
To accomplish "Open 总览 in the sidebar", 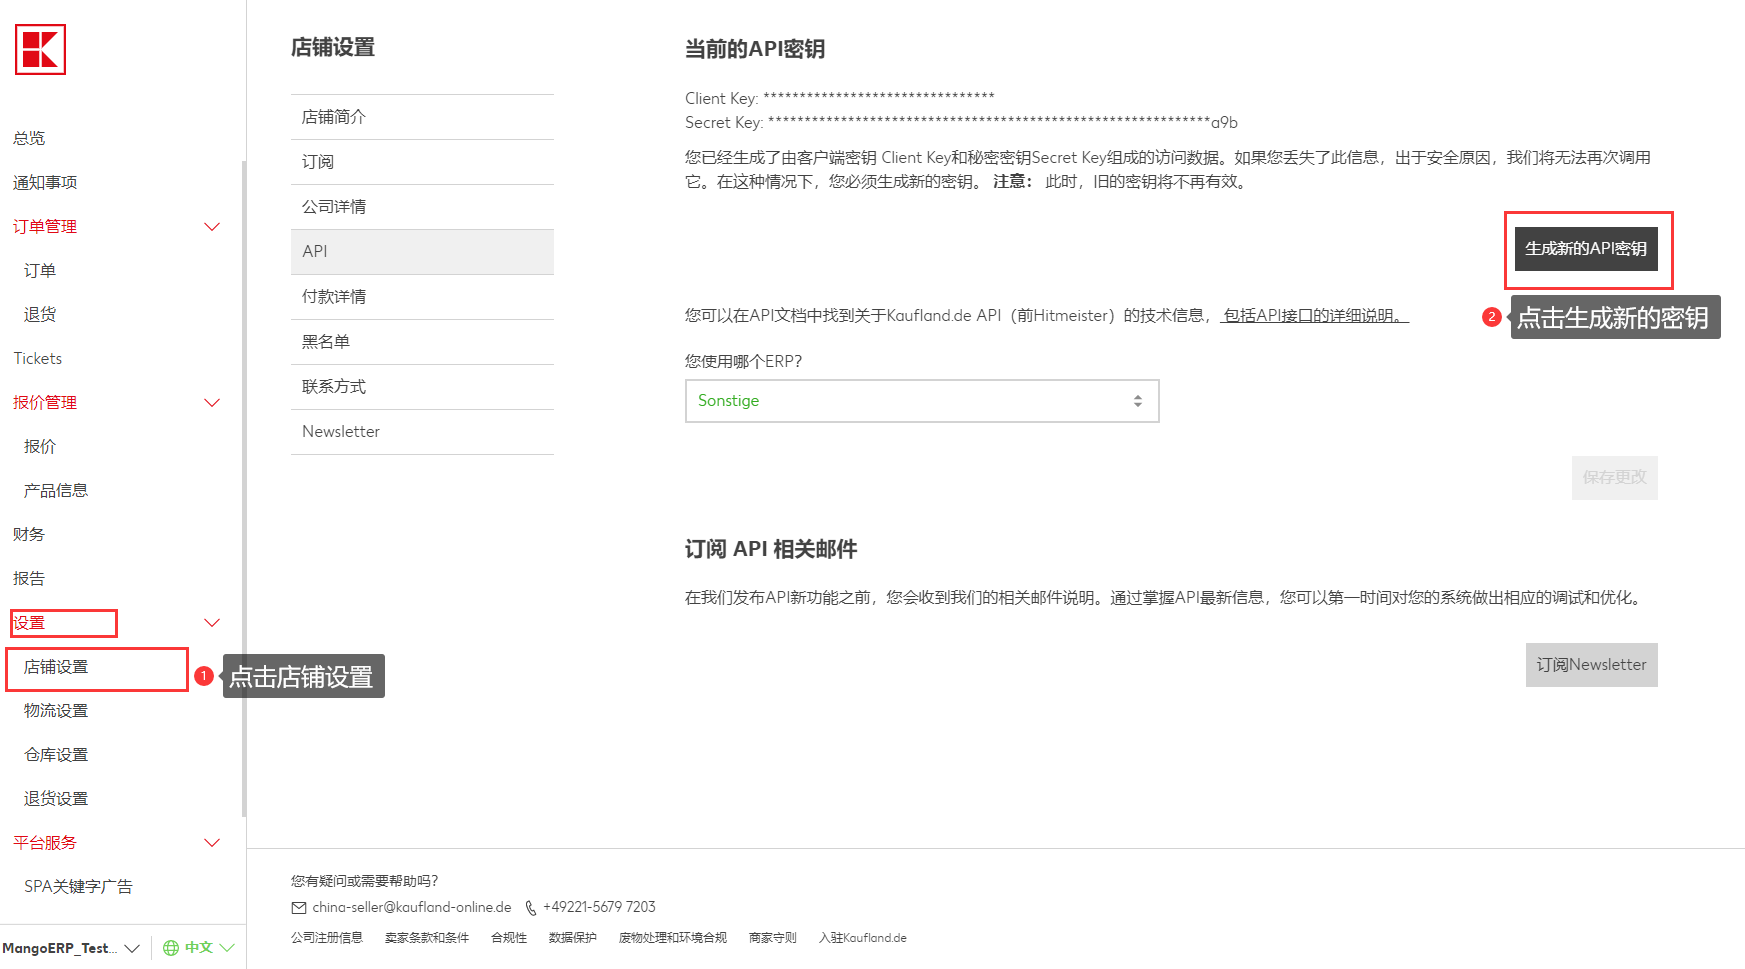I will 29,138.
